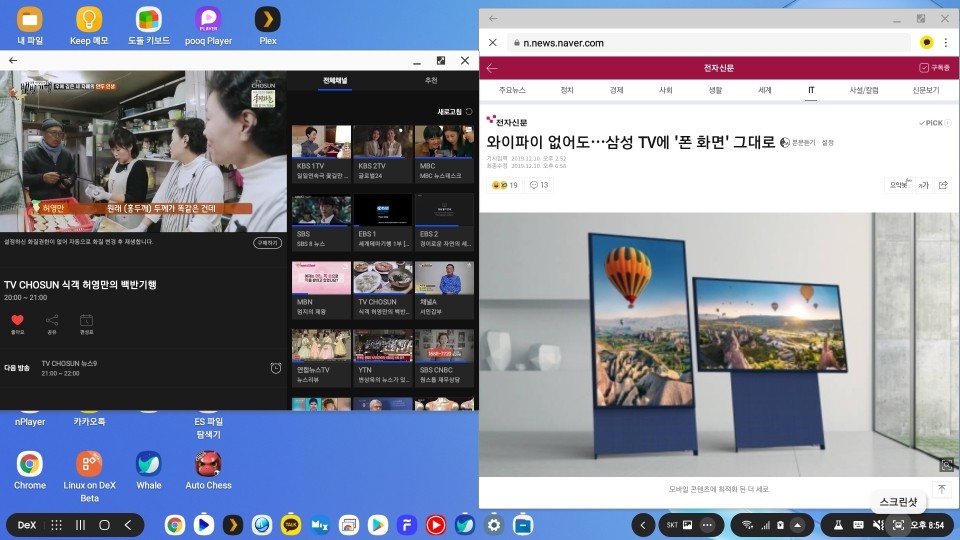Image resolution: width=960 pixels, height=540 pixels.
Task: Switch to the 추천 tab in pooq
Action: [431, 80]
